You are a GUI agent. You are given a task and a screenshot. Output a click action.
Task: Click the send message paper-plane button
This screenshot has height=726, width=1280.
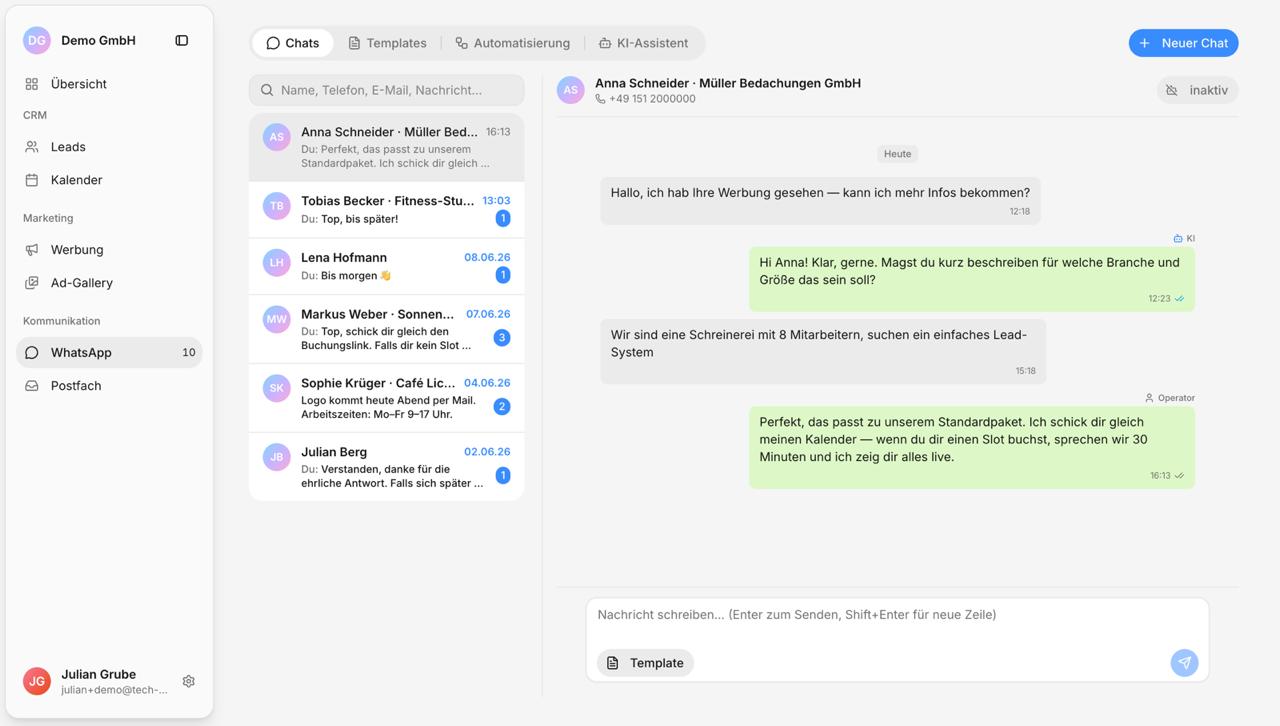click(x=1184, y=662)
